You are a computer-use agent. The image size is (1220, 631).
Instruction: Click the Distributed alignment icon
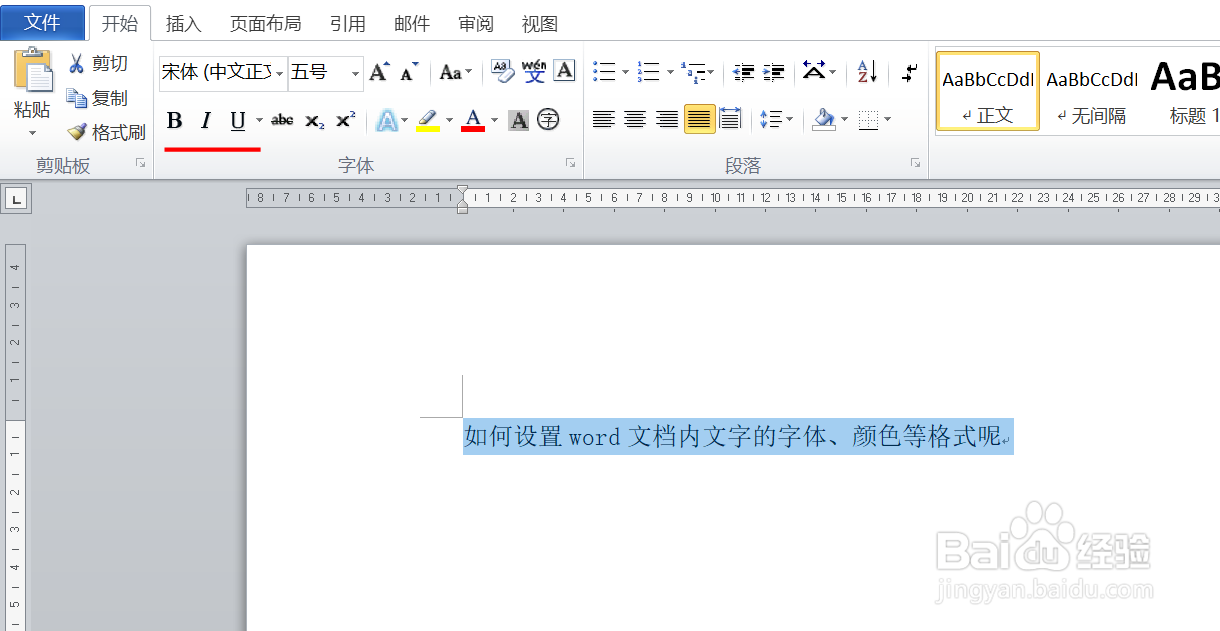[731, 120]
